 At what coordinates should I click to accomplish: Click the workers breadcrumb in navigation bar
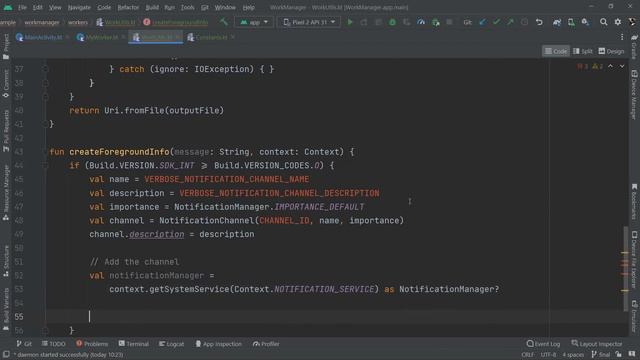pos(78,22)
